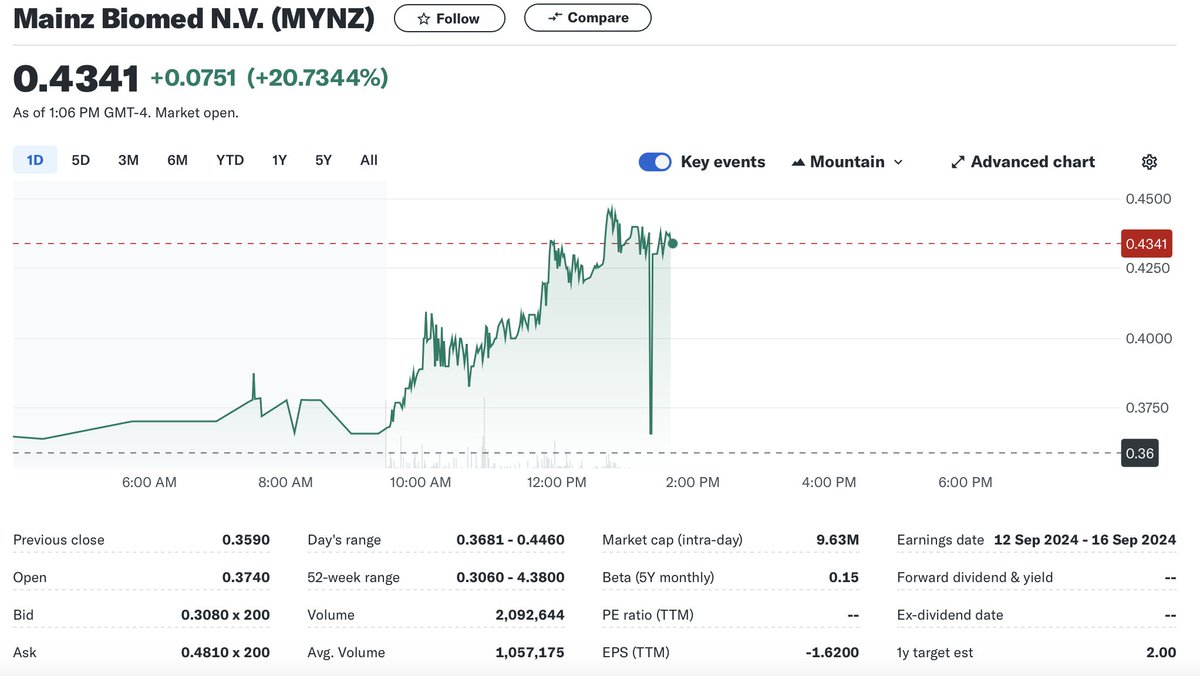Viewport: 1200px width, 676px height.
Task: Click the Market cap value 9.63M
Action: 838,540
